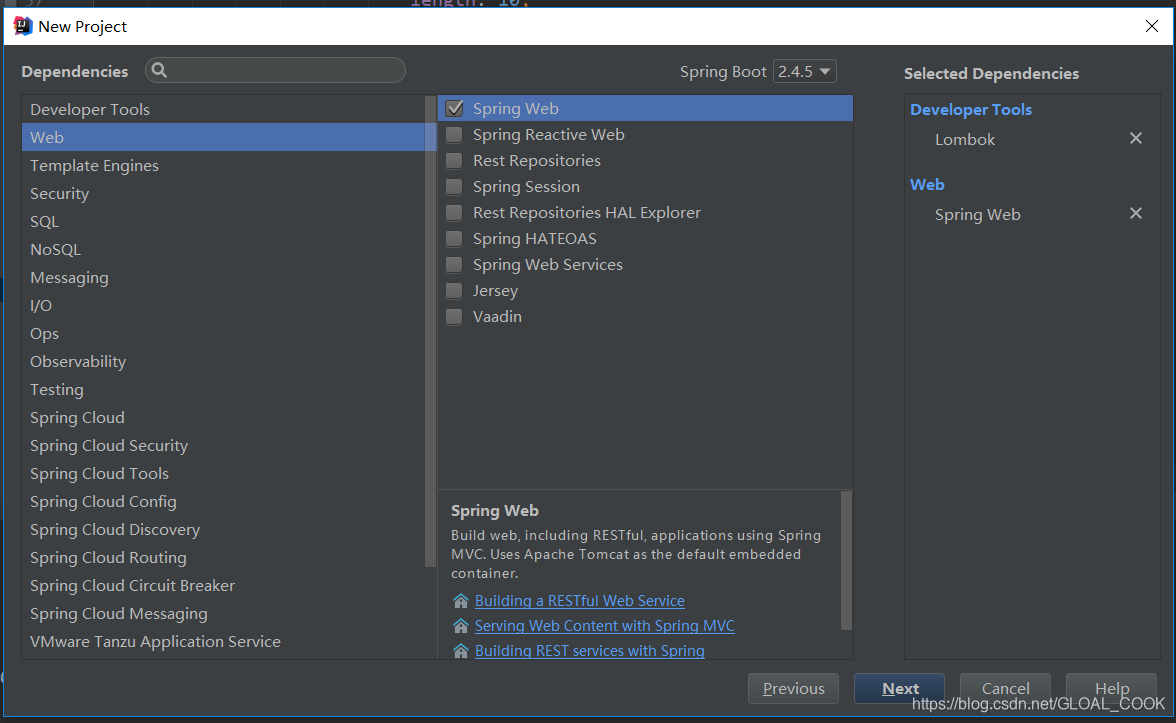
Task: Select the Web category
Action: (x=224, y=137)
